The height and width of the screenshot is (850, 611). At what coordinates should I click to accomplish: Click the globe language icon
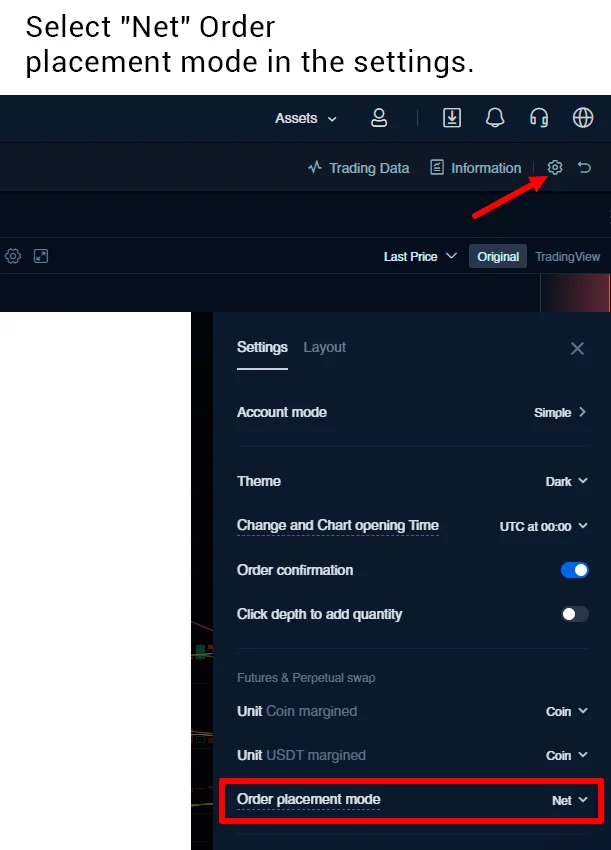click(583, 118)
